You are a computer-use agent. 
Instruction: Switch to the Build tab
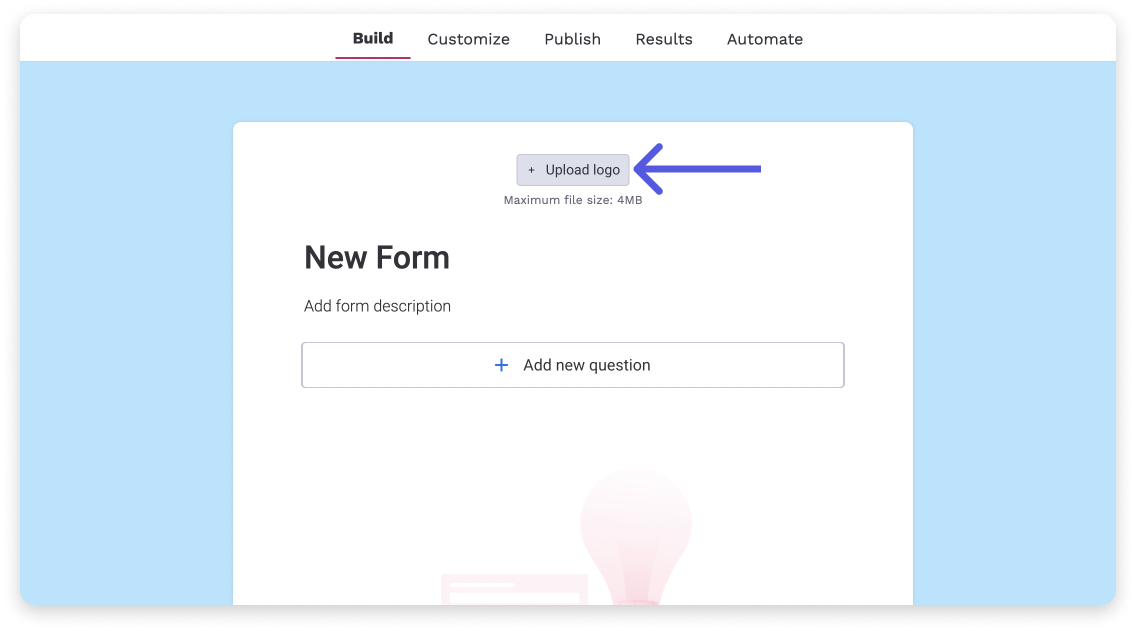click(372, 38)
